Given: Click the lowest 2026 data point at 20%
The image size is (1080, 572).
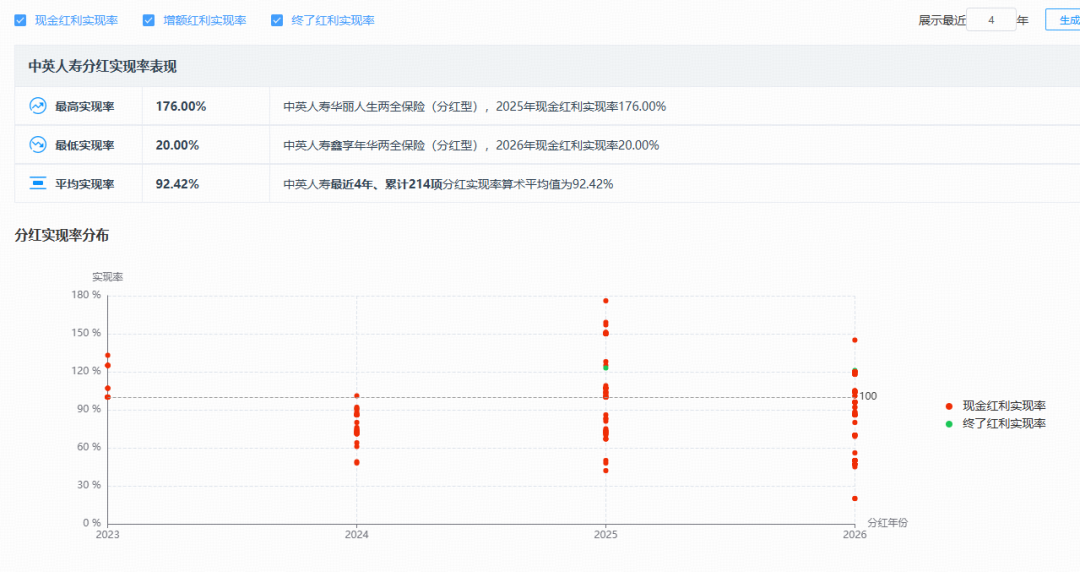Looking at the screenshot, I should tap(855, 498).
